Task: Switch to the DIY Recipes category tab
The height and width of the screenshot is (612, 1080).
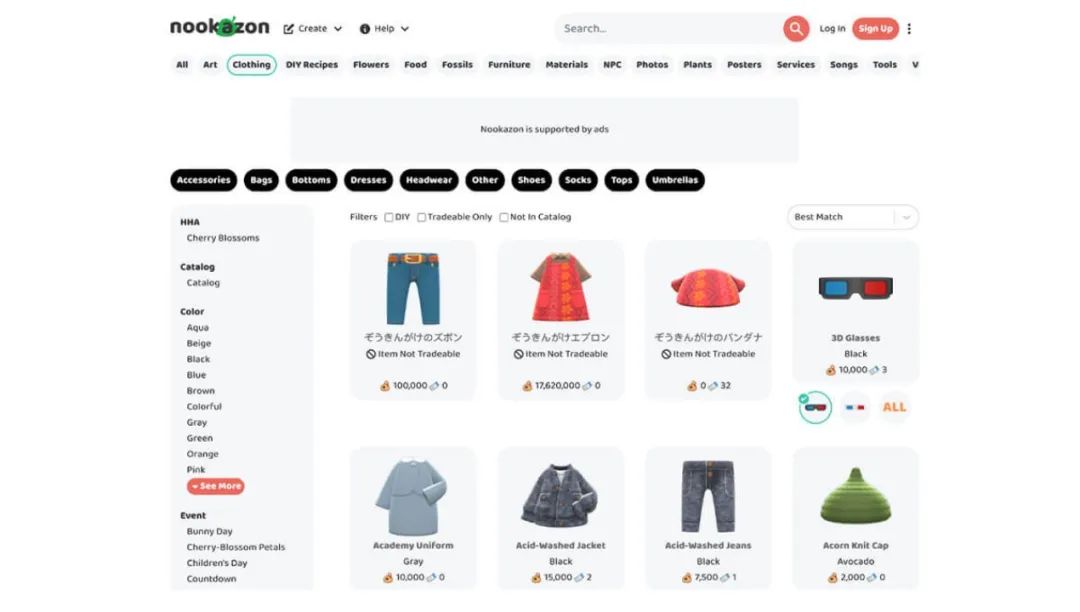Action: click(x=311, y=65)
